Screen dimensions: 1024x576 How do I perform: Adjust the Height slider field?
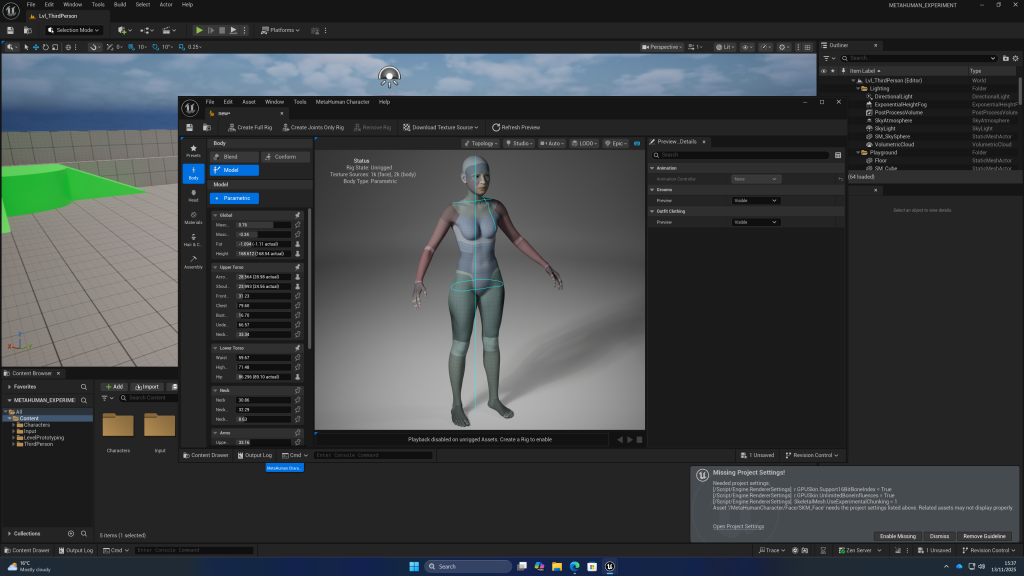[x=265, y=254]
